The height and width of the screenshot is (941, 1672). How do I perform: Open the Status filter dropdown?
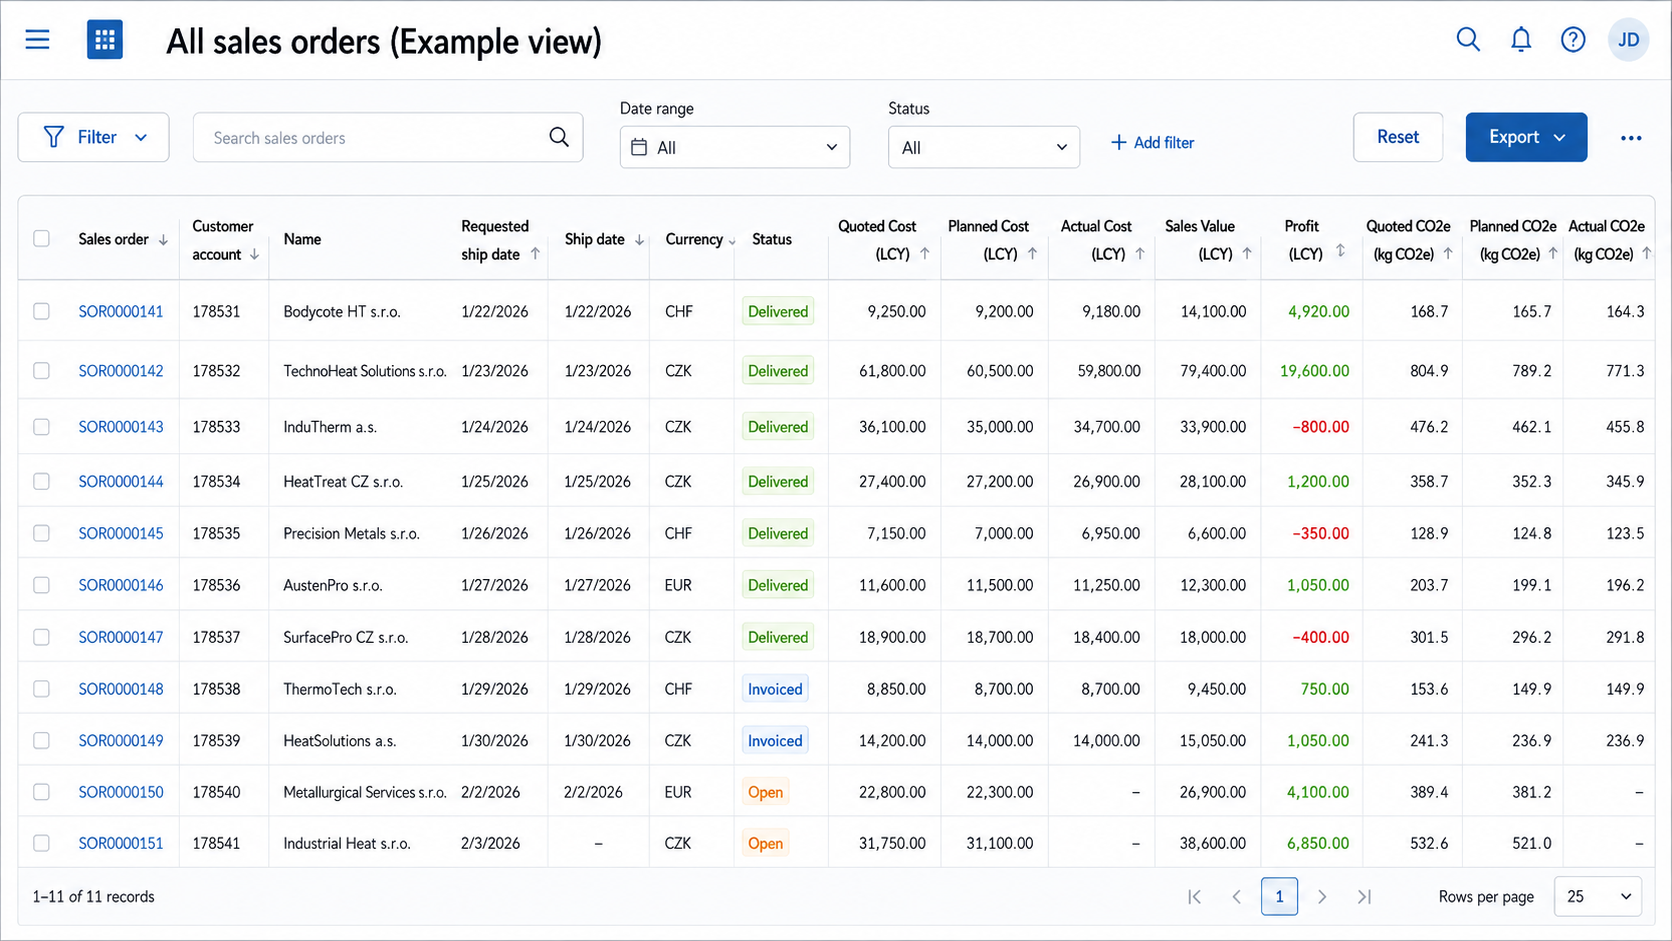[x=984, y=147]
